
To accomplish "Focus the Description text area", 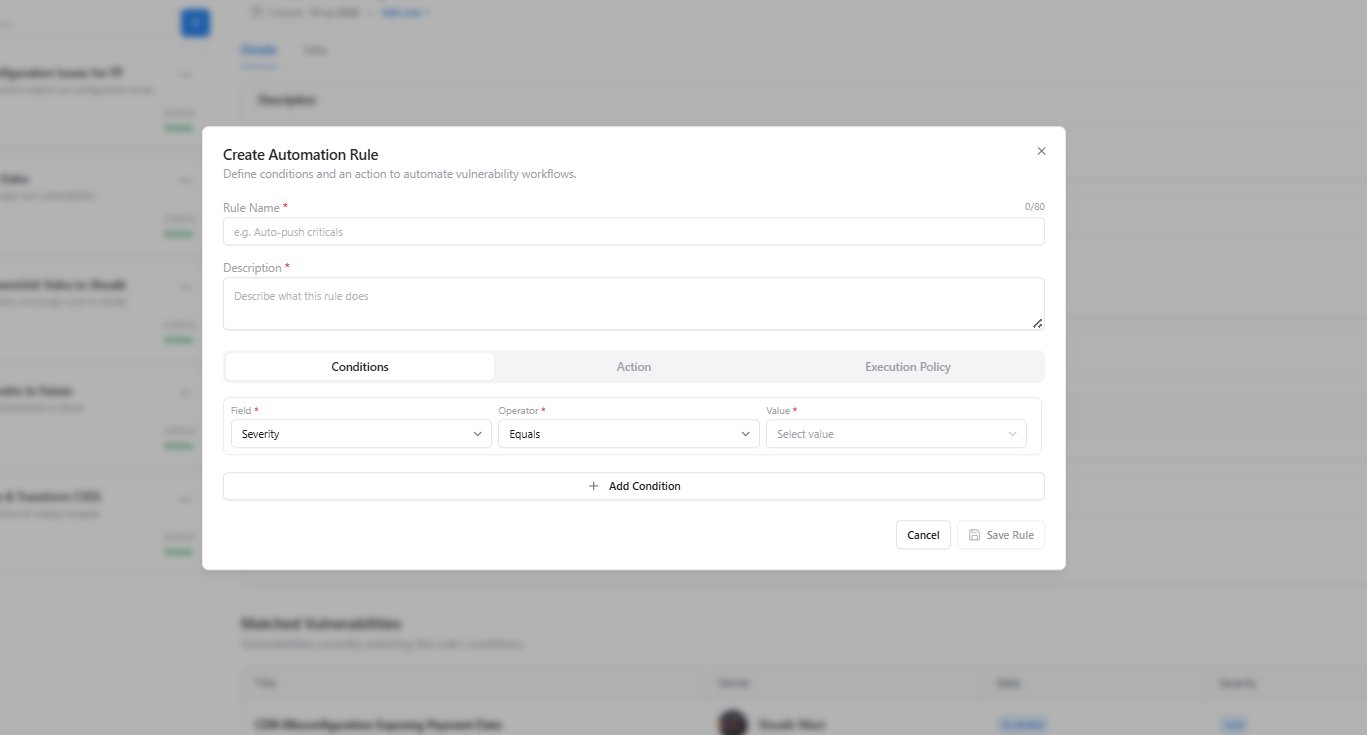I will point(633,303).
